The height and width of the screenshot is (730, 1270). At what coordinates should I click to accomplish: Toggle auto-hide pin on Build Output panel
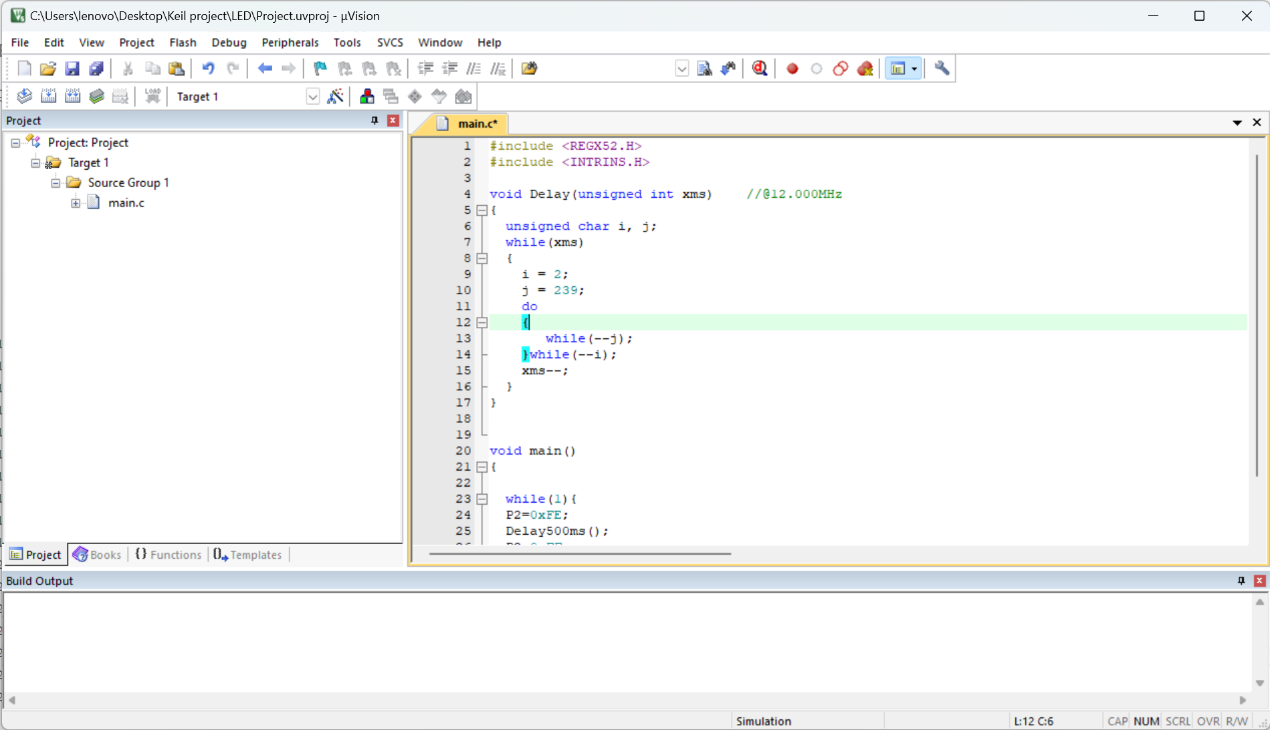1241,581
